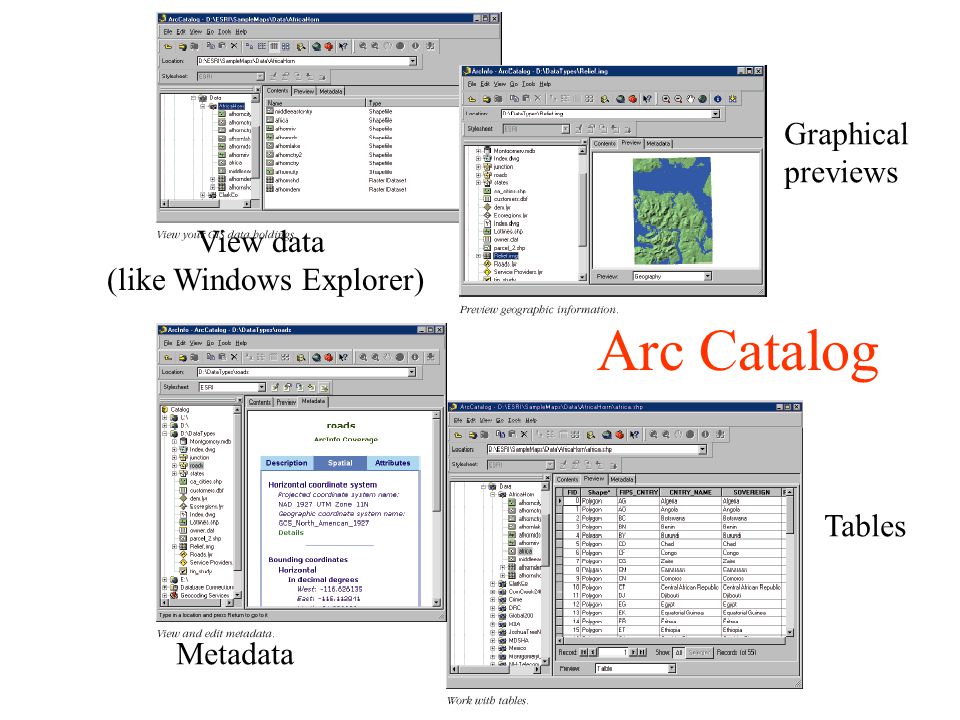Expand ClarkCo folder in africa.shp window tree
Viewport: 960px width, 720px height.
(492, 583)
